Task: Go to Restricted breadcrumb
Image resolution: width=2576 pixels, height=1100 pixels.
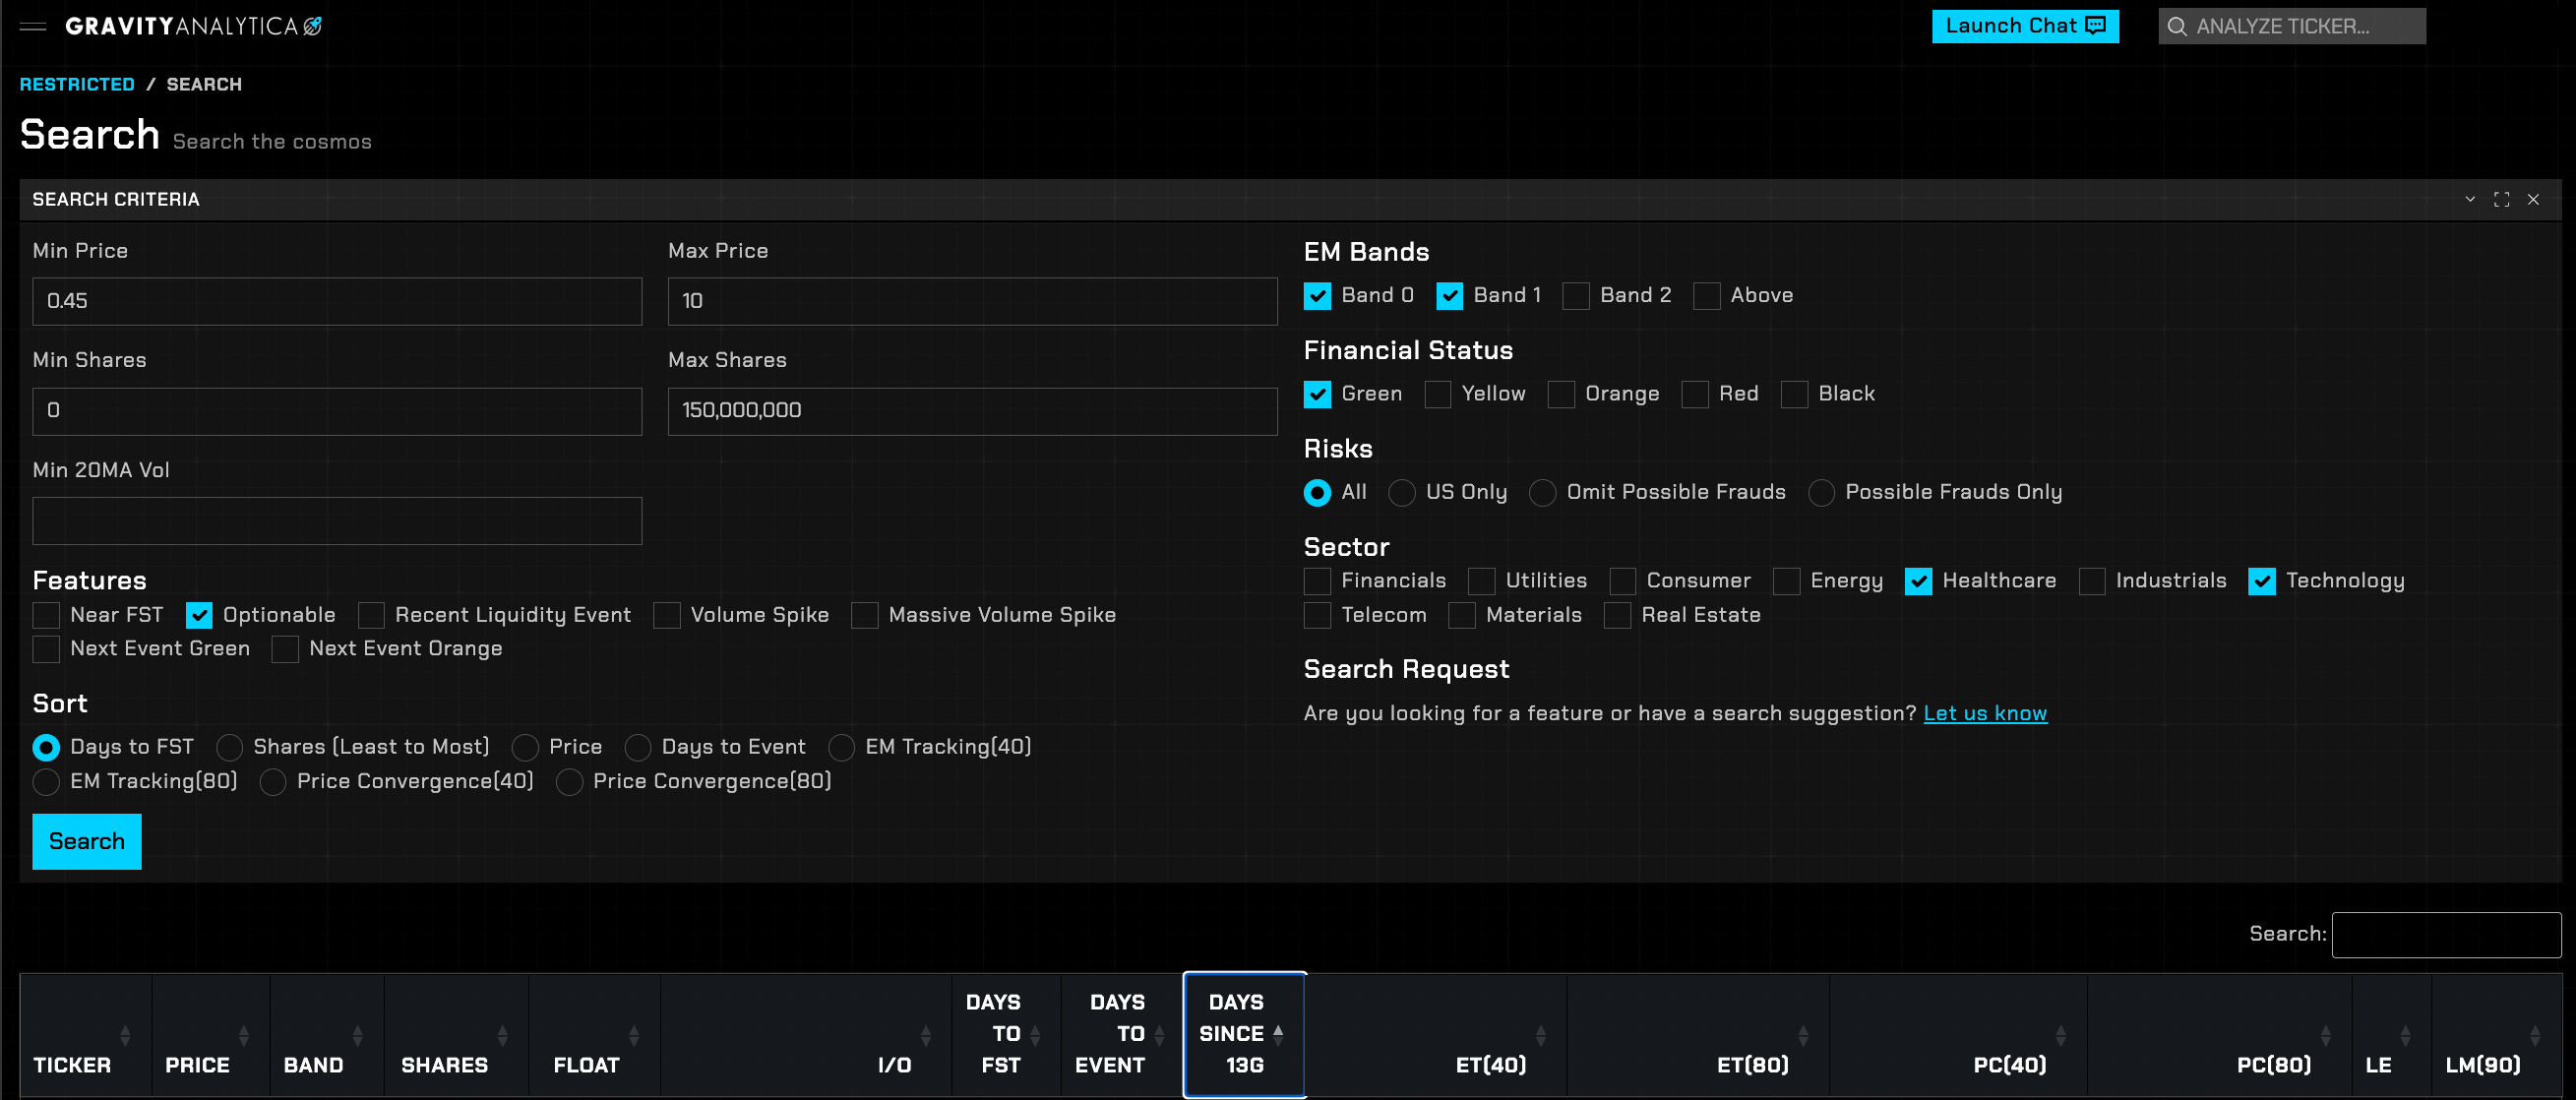Action: (77, 84)
